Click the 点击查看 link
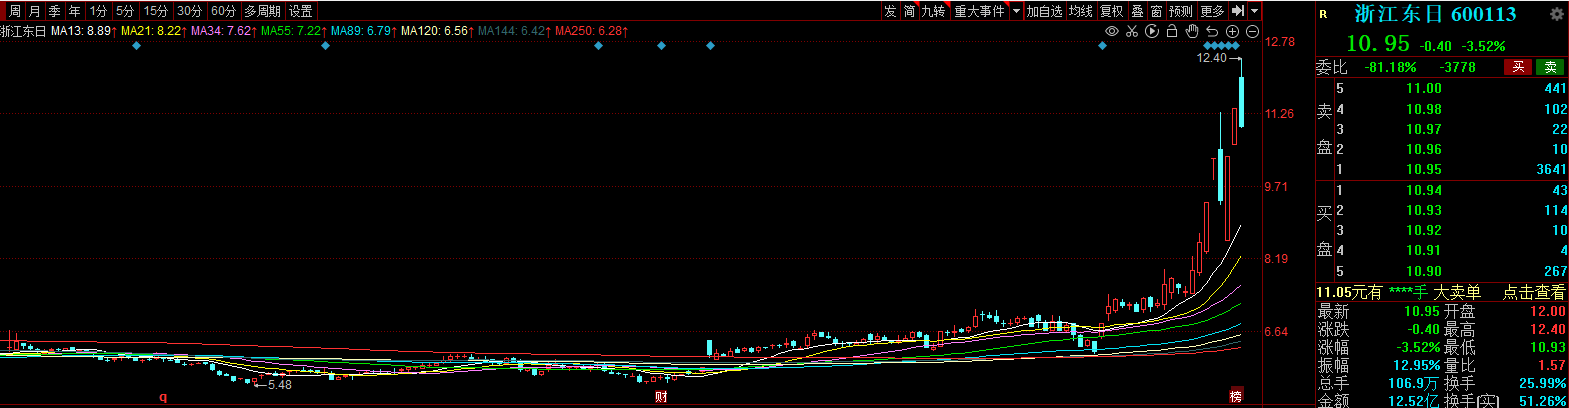Image resolution: width=1569 pixels, height=408 pixels. click(1534, 292)
